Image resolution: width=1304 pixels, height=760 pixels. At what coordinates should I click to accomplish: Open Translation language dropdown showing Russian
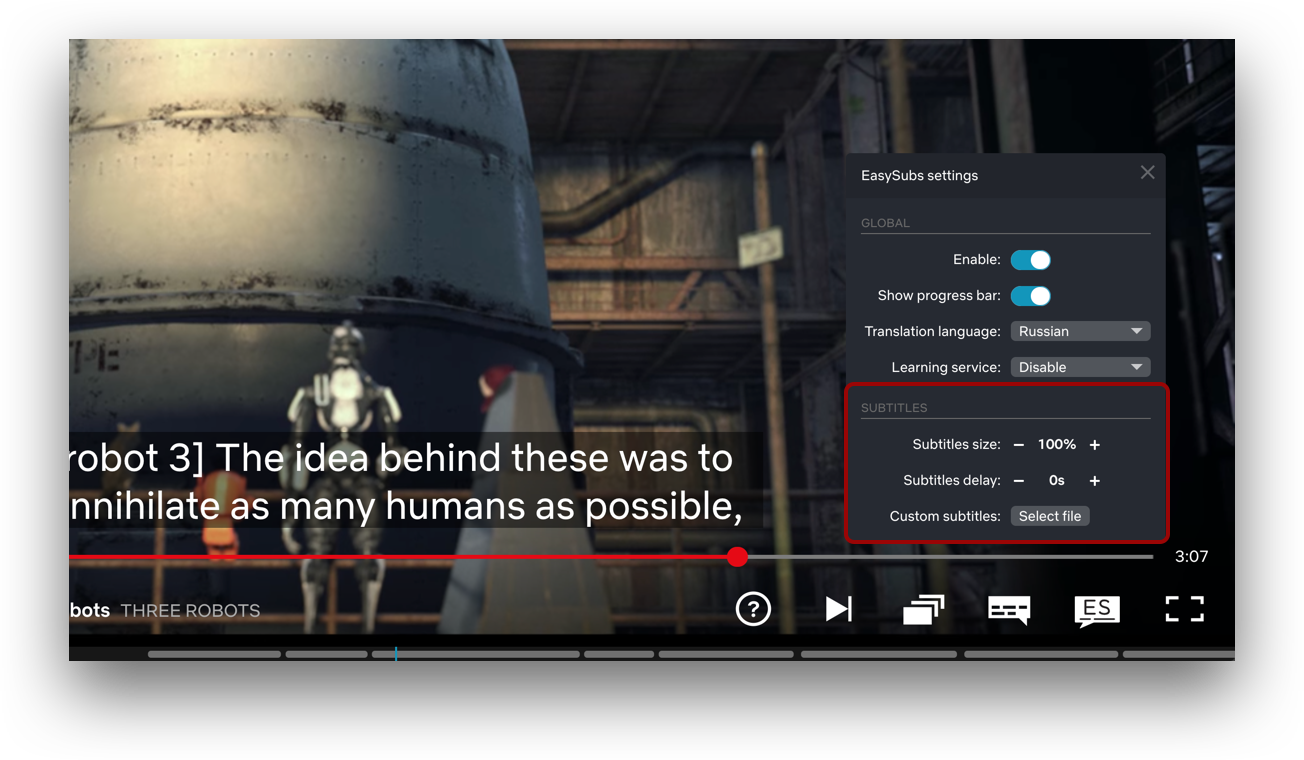coord(1080,331)
